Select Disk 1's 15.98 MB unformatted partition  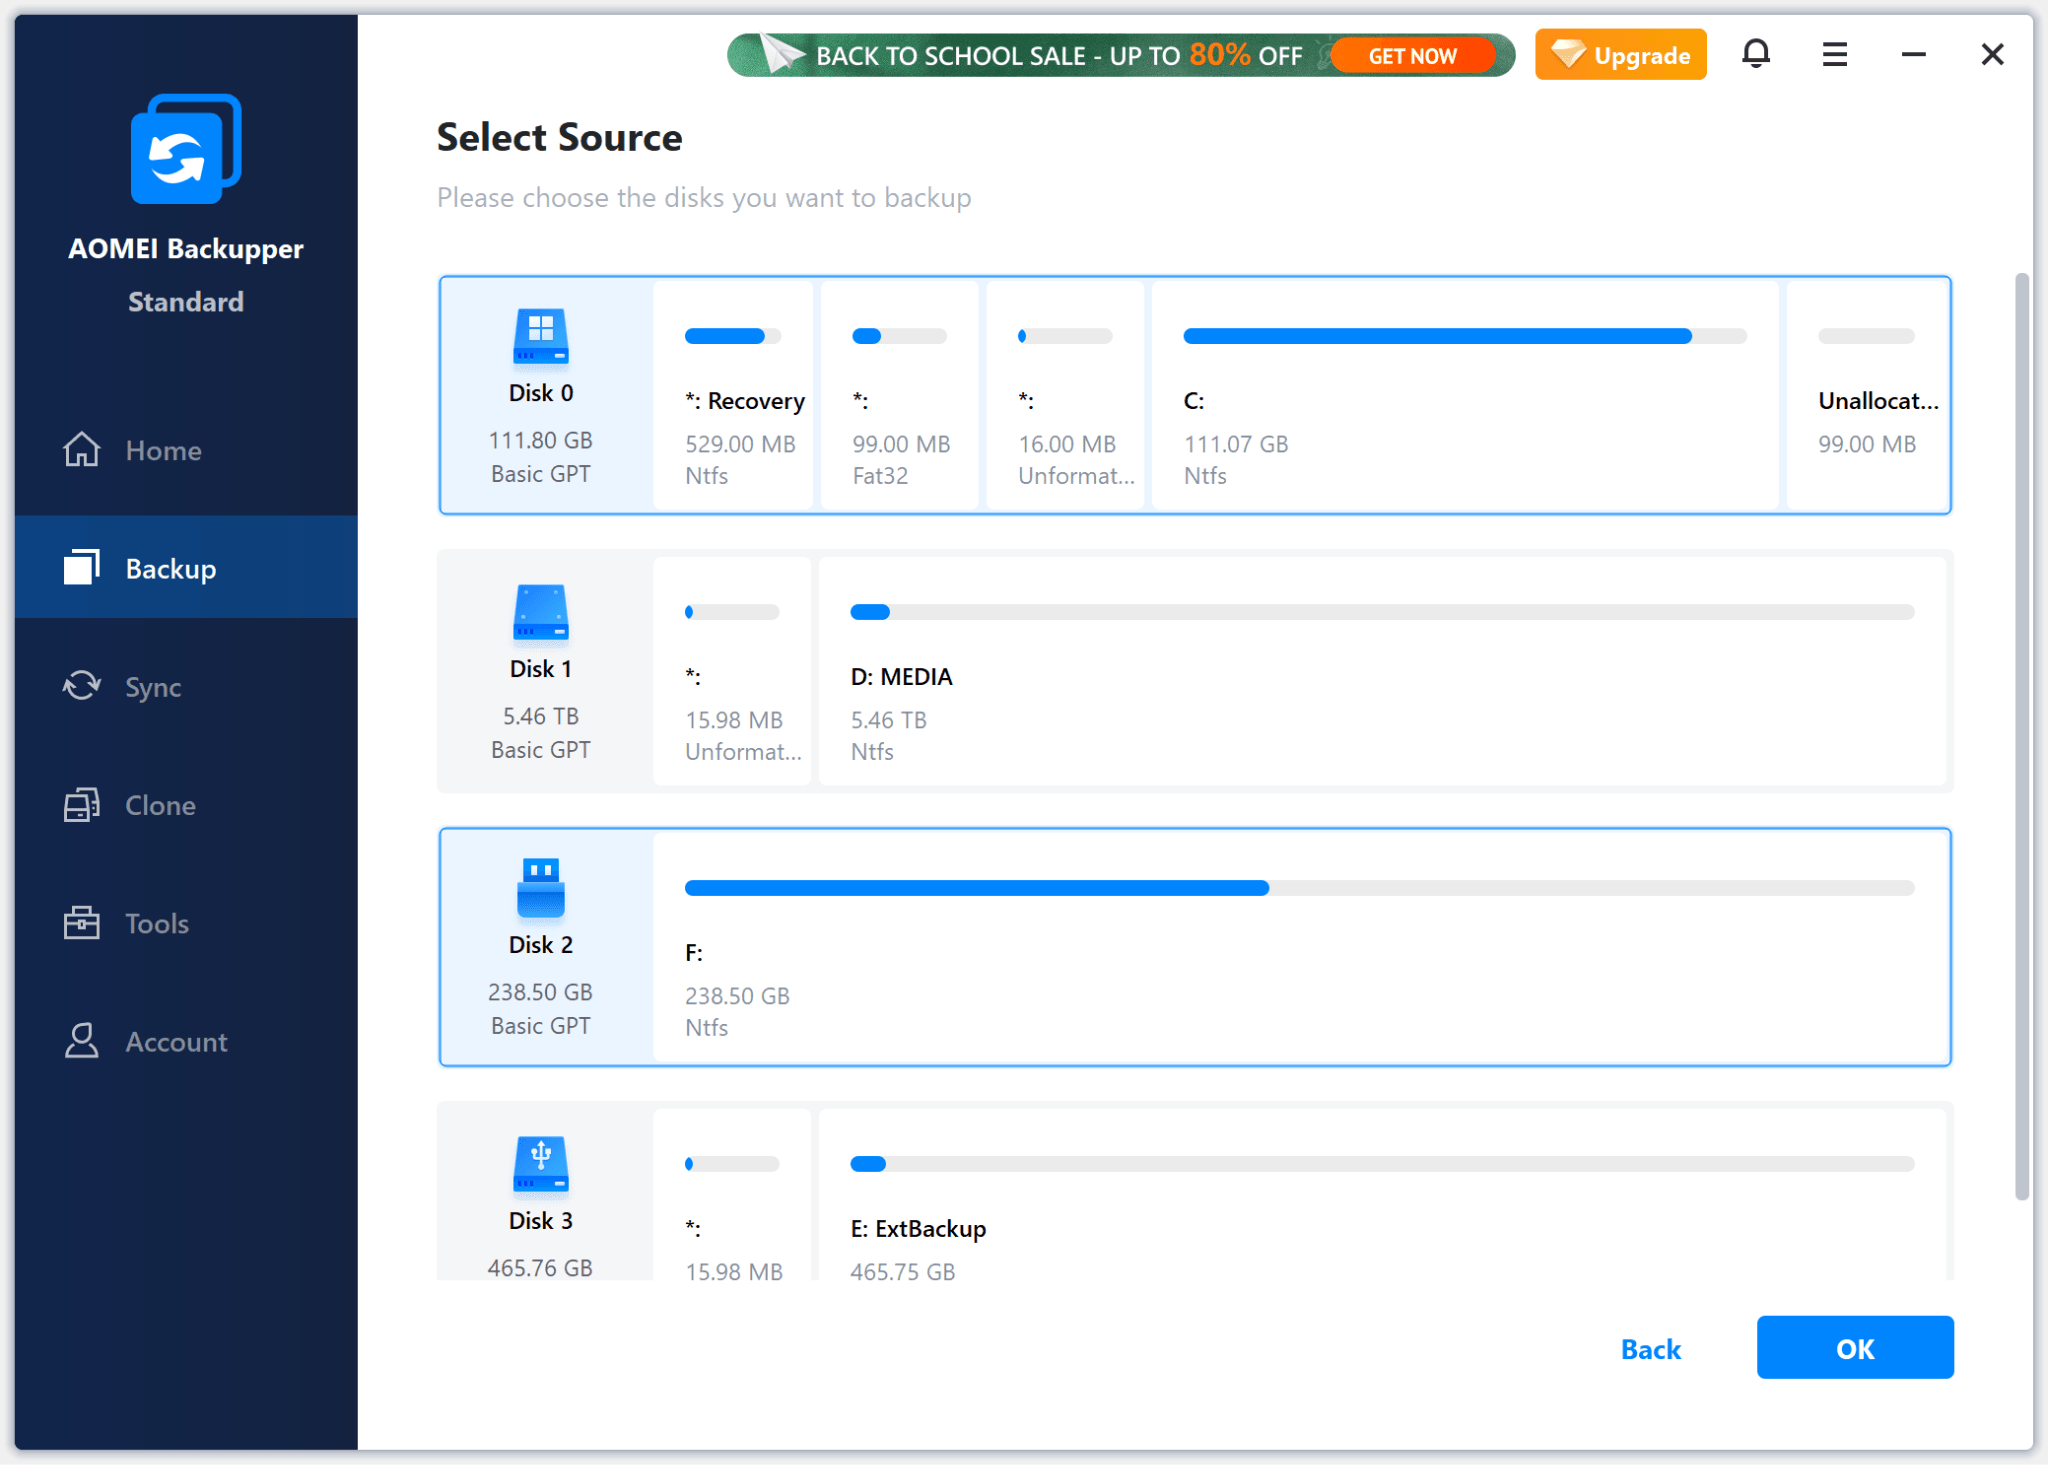point(732,671)
